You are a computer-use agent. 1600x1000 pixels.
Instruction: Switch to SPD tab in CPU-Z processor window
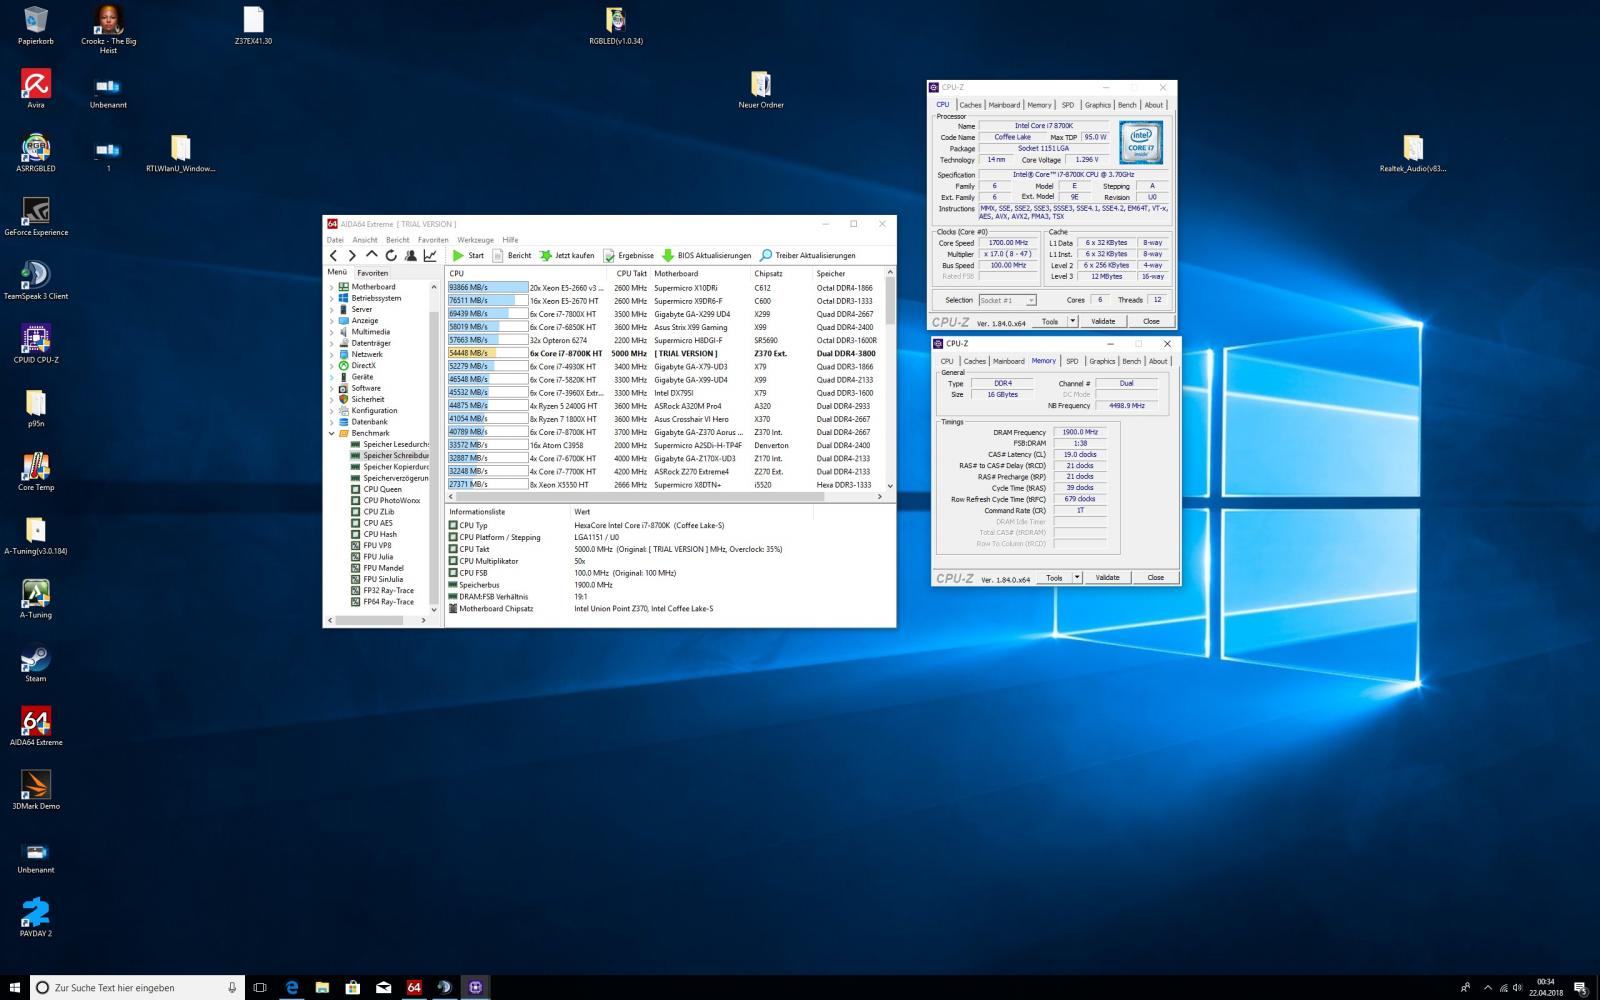tap(1068, 105)
